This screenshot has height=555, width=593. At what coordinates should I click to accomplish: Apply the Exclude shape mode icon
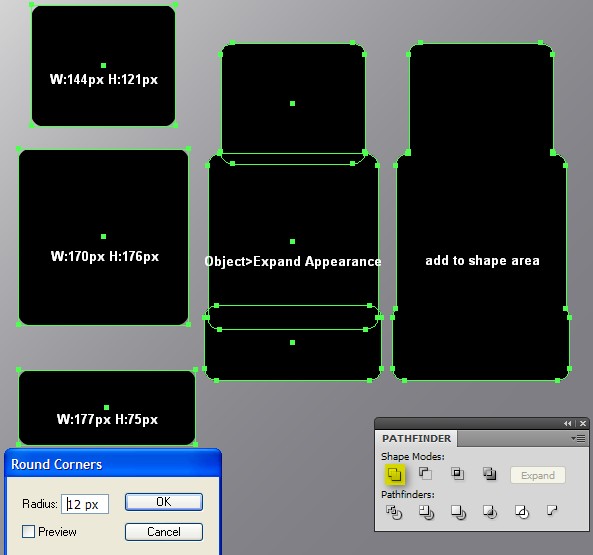490,473
